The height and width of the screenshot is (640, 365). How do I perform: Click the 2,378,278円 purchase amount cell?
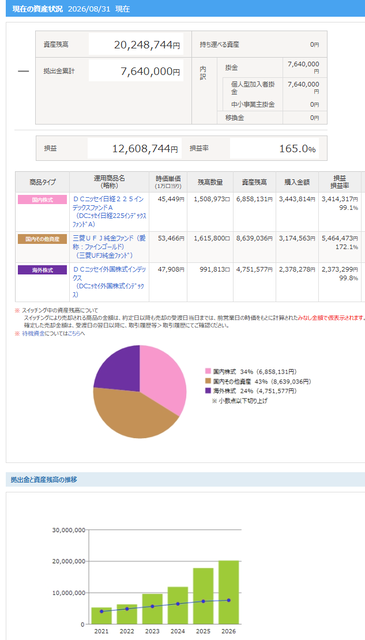(x=297, y=269)
